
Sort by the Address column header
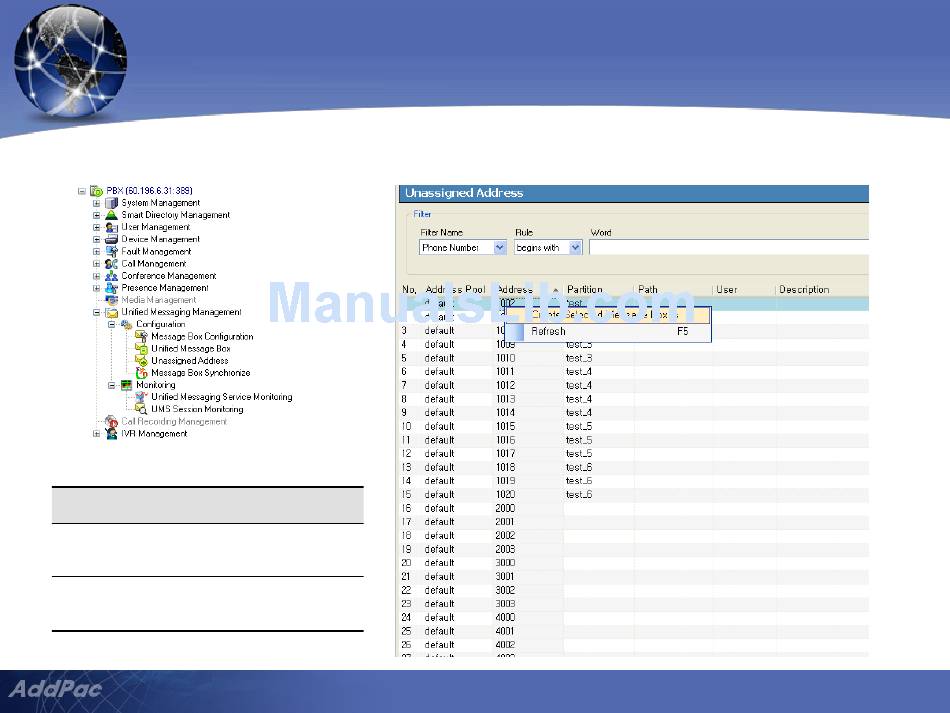515,290
